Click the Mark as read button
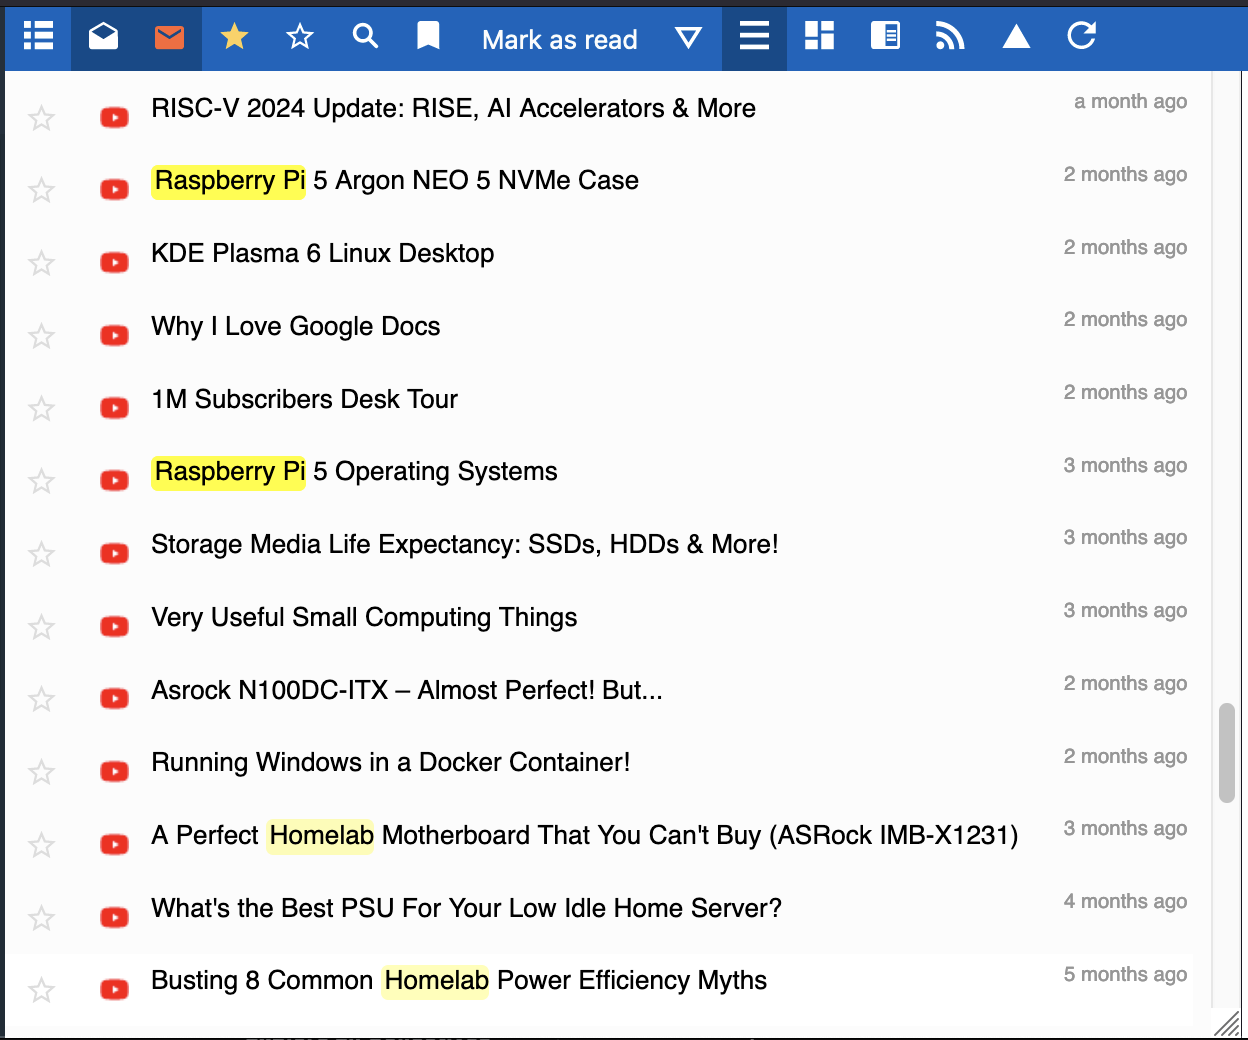The width and height of the screenshot is (1248, 1040). tap(559, 39)
